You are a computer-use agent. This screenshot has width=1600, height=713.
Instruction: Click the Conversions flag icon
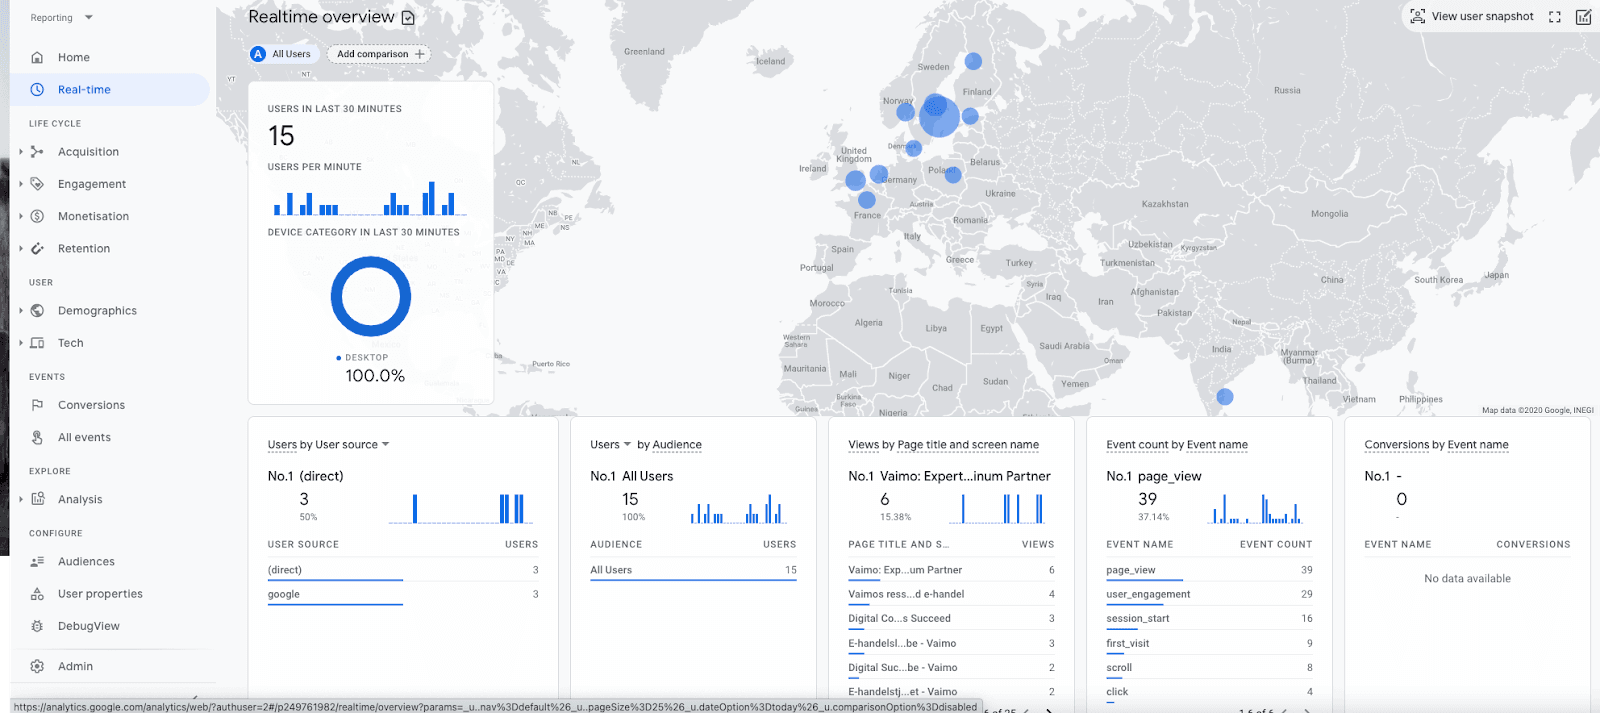tap(37, 405)
